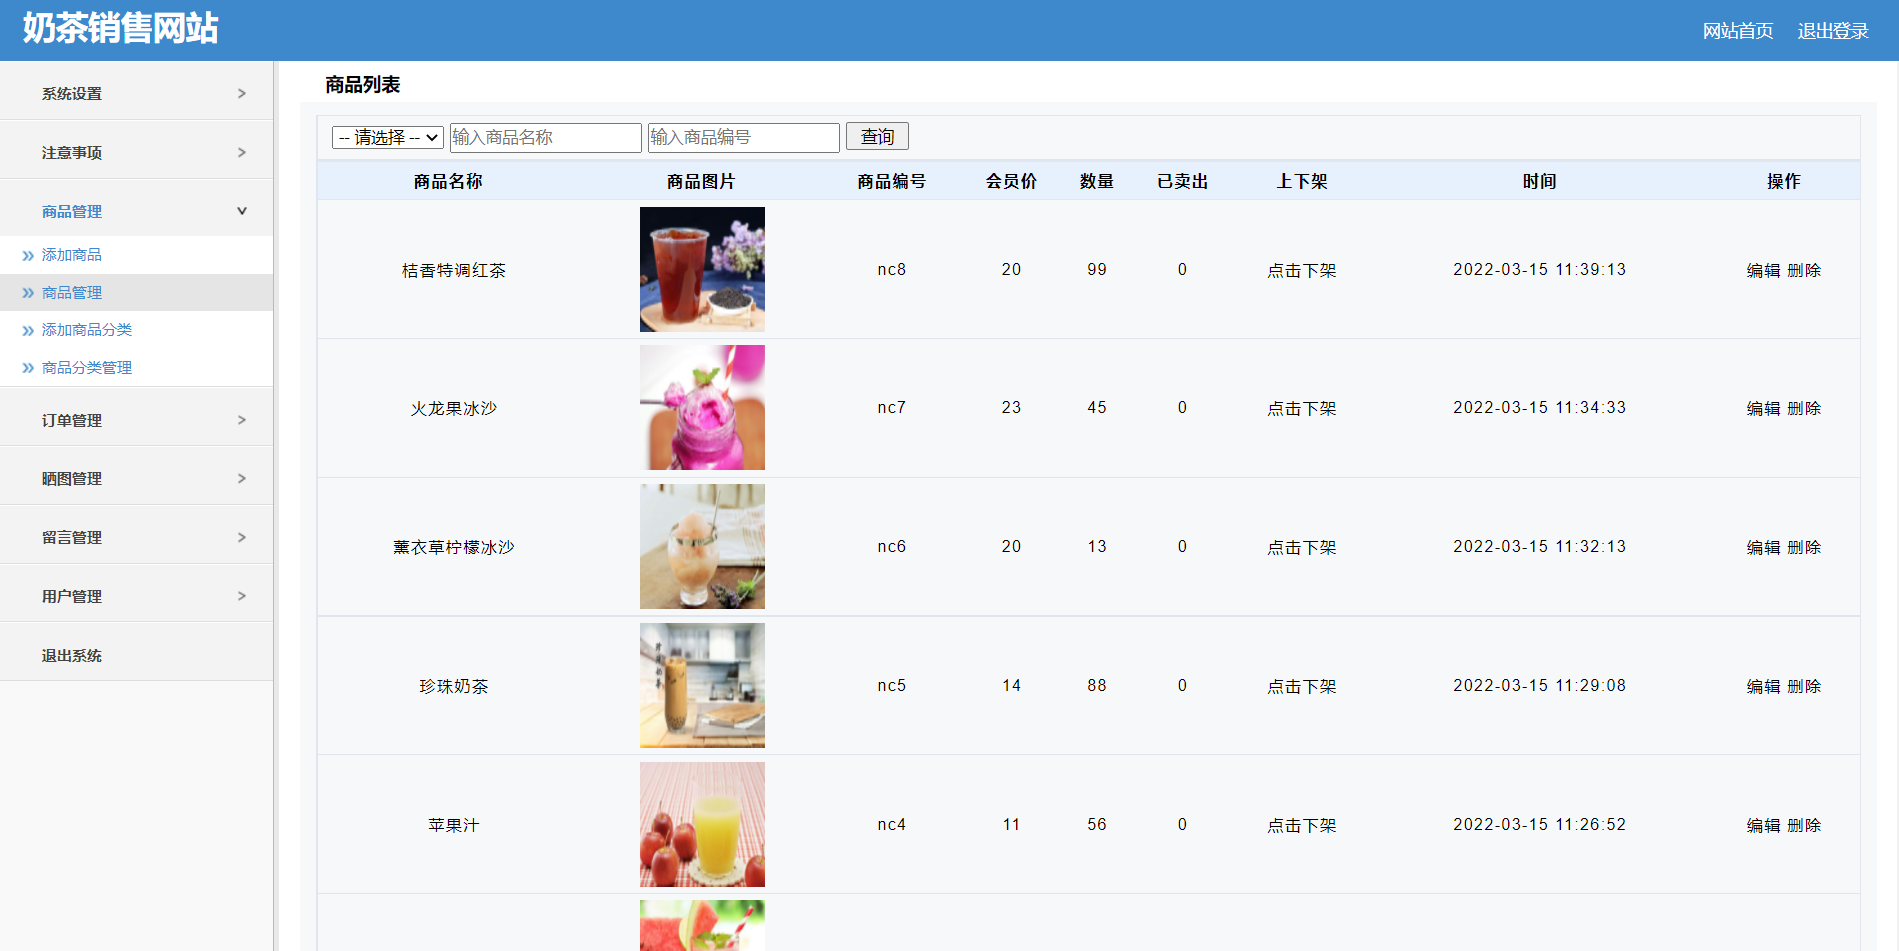Click the 珍珠奶茶 product name
1899x951 pixels.
click(x=454, y=686)
